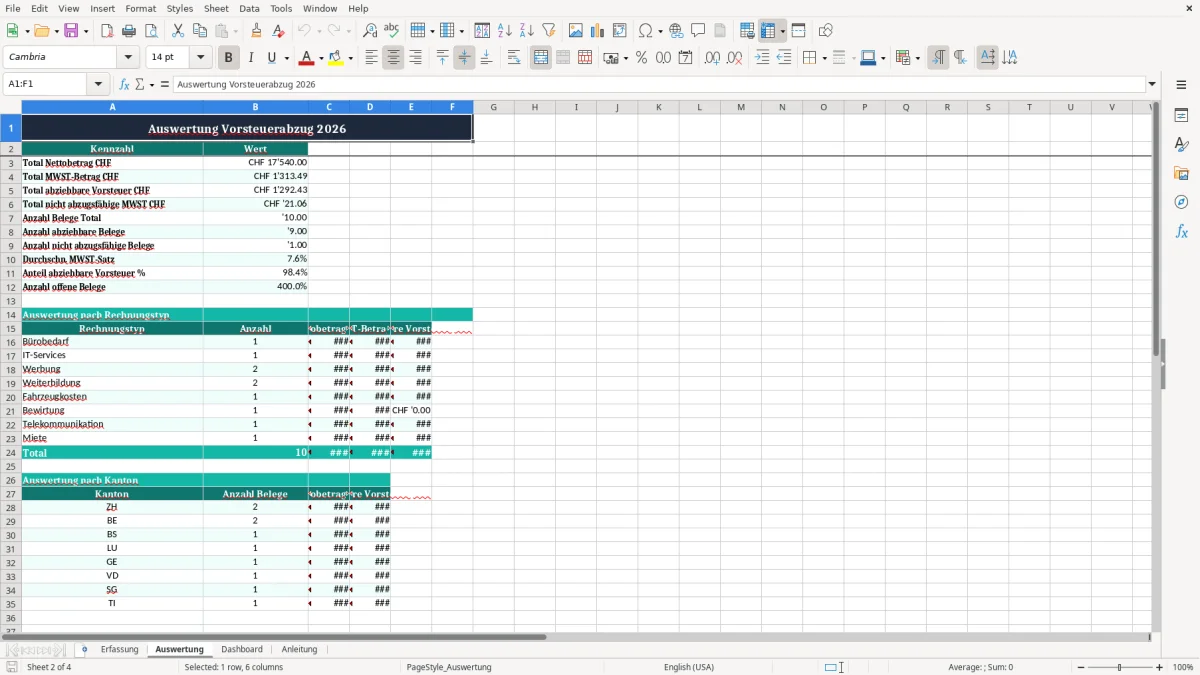Insert a comment

pyautogui.click(x=698, y=31)
